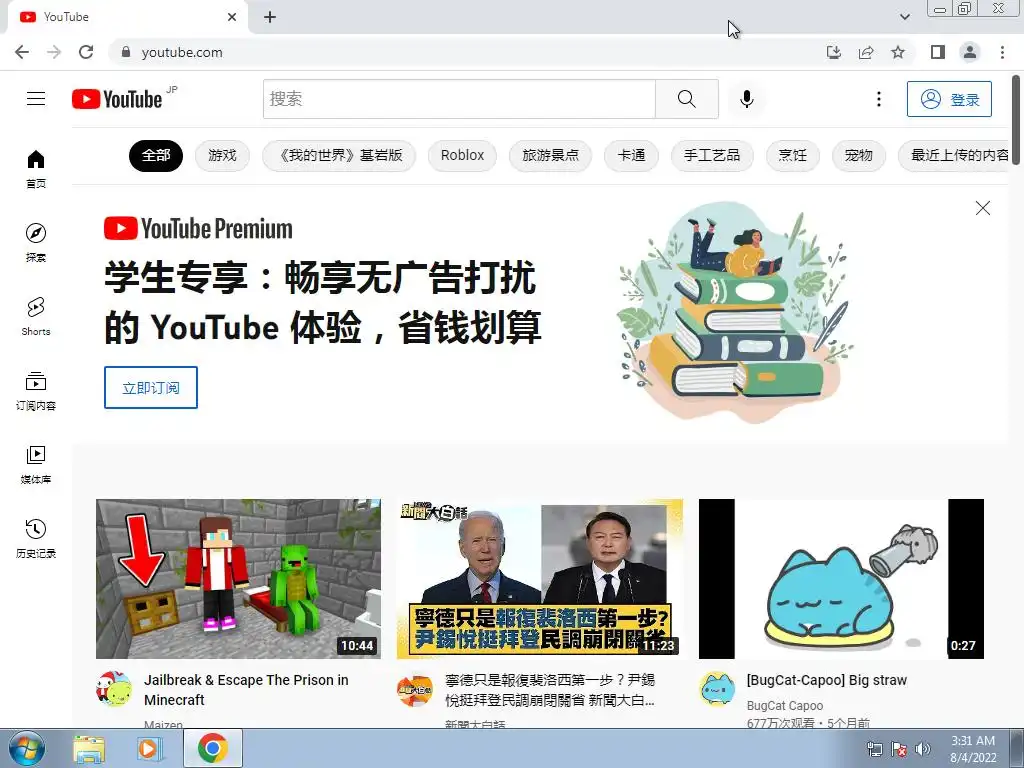Click [BugCat-Capoo] Big straw title
The width and height of the screenshot is (1024, 768).
(827, 680)
